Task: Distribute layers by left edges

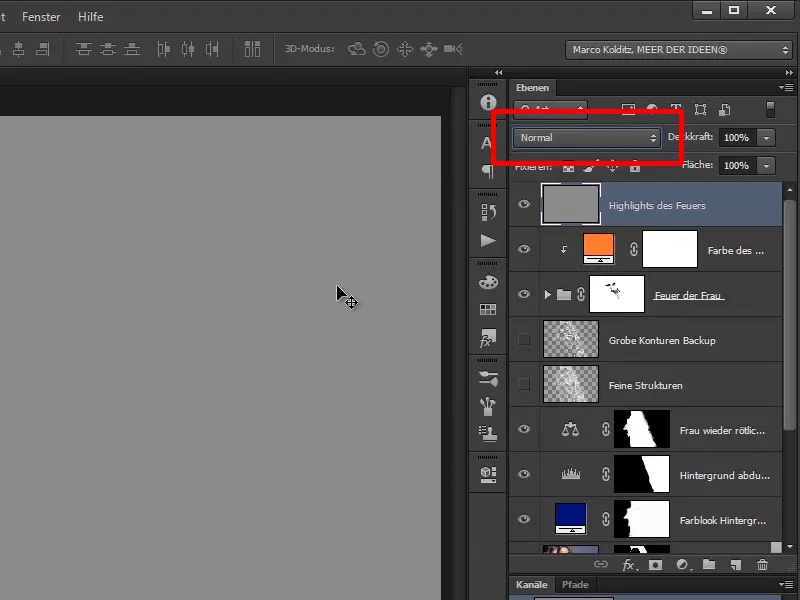Action: click(x=163, y=49)
